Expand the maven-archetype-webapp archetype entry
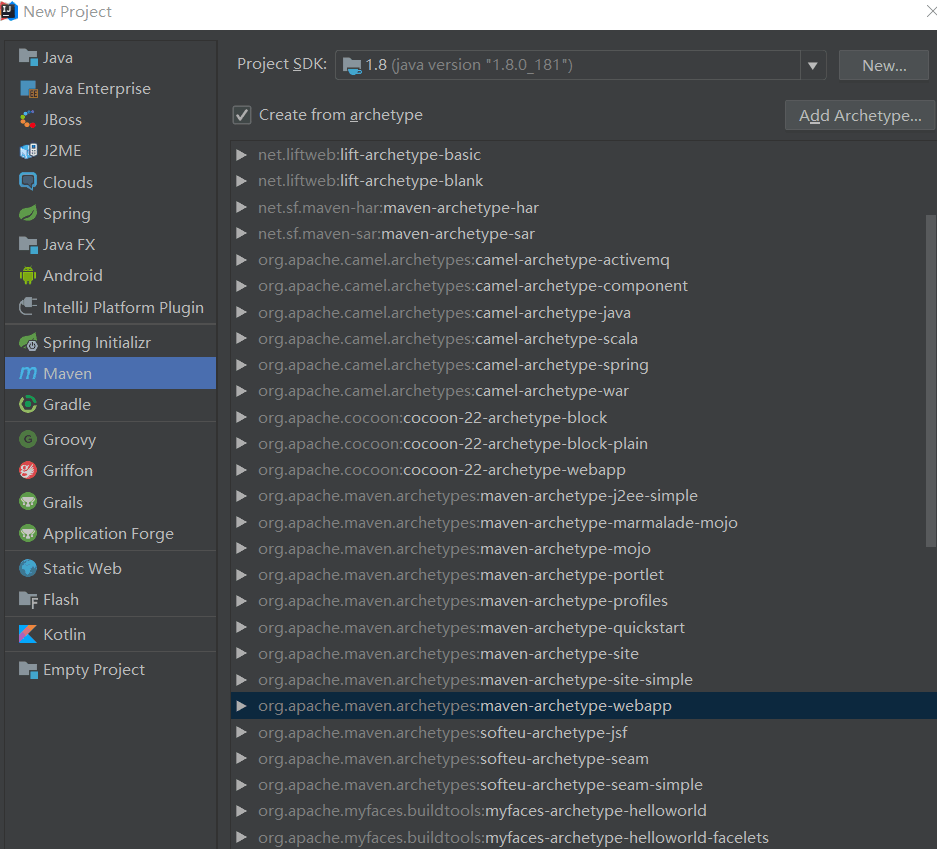The width and height of the screenshot is (937, 849). 240,705
